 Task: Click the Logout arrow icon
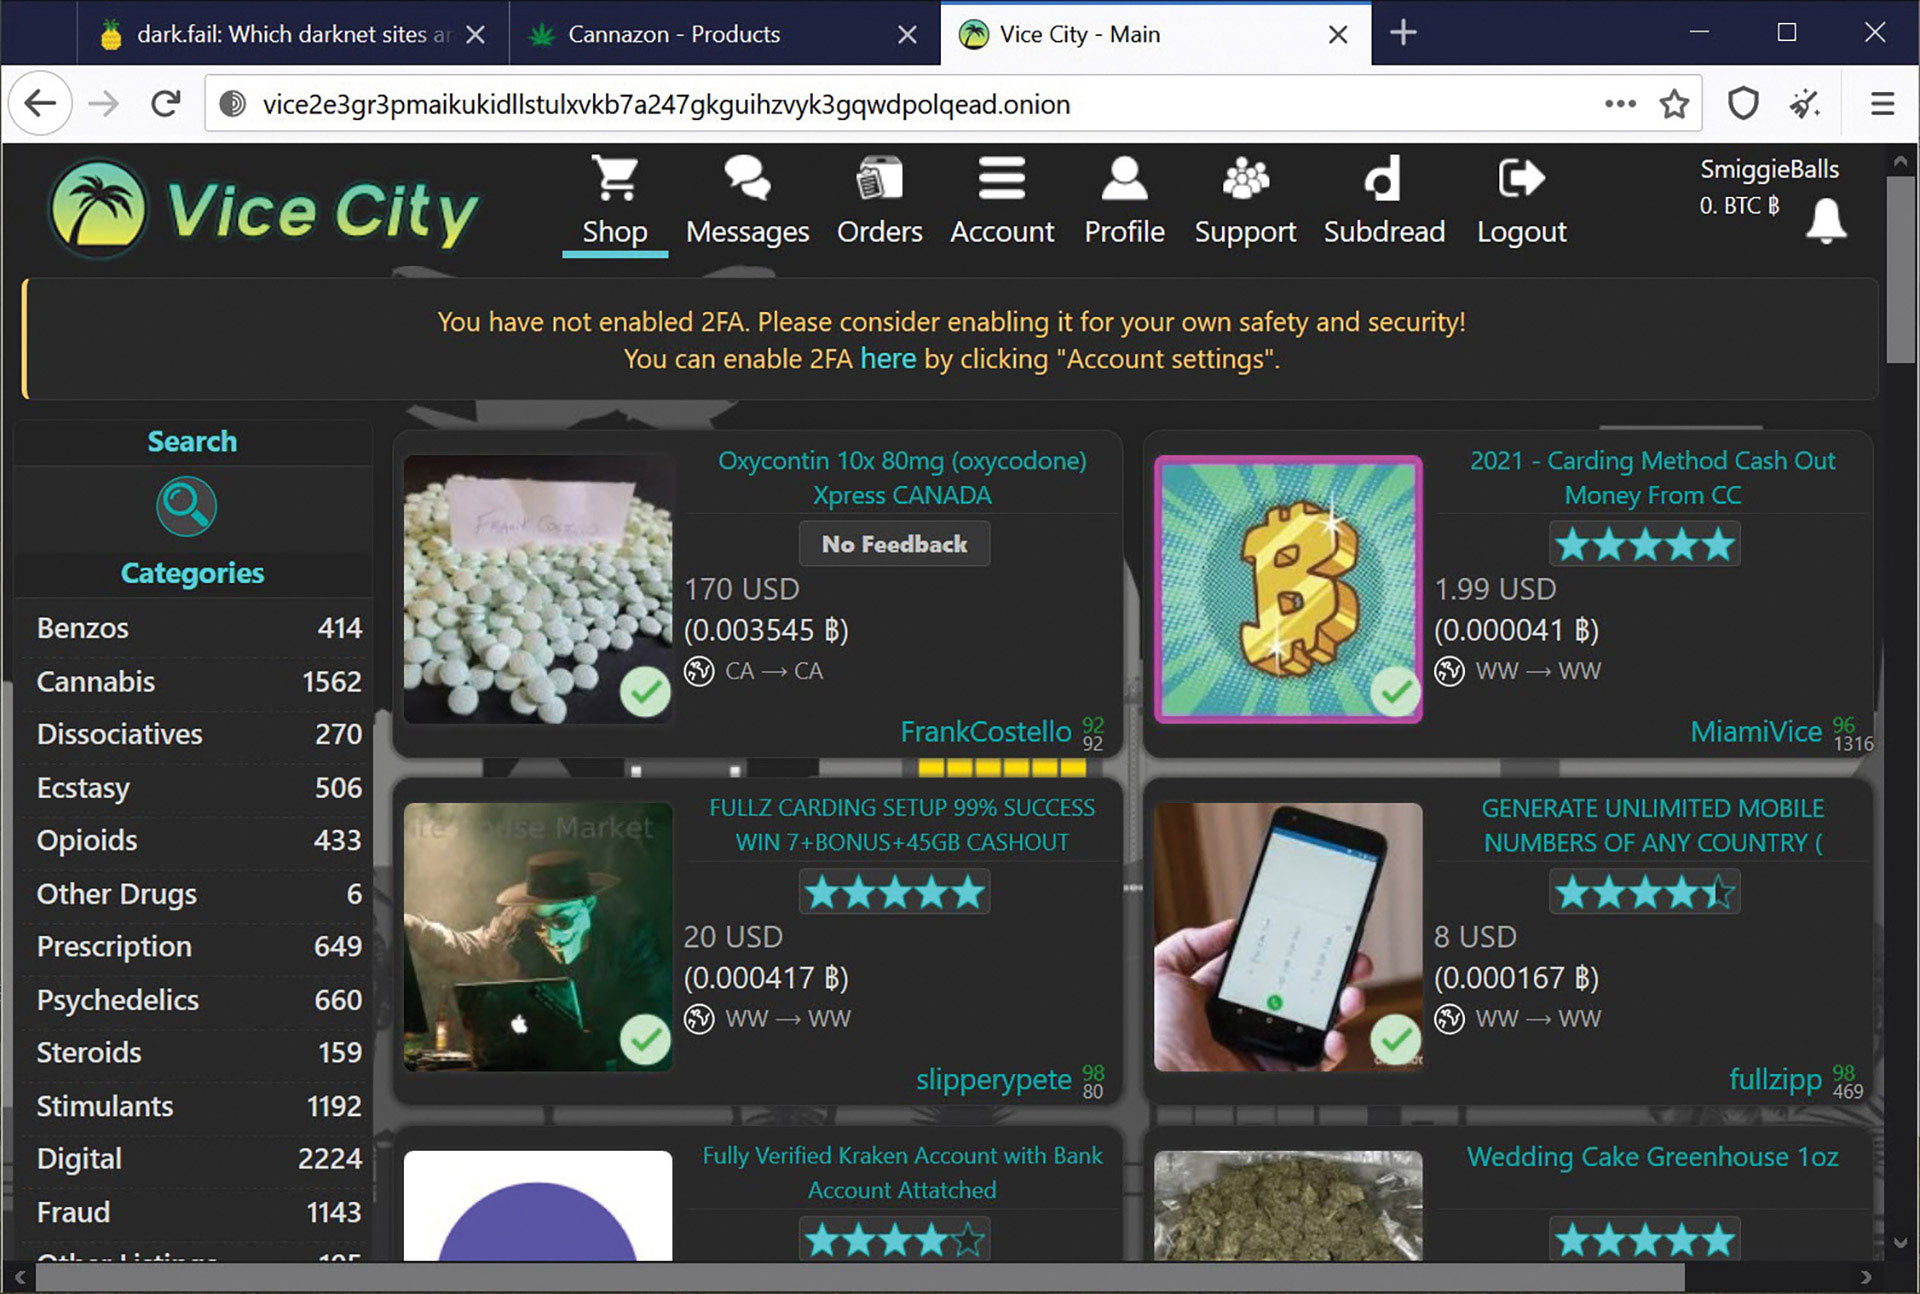1521,178
